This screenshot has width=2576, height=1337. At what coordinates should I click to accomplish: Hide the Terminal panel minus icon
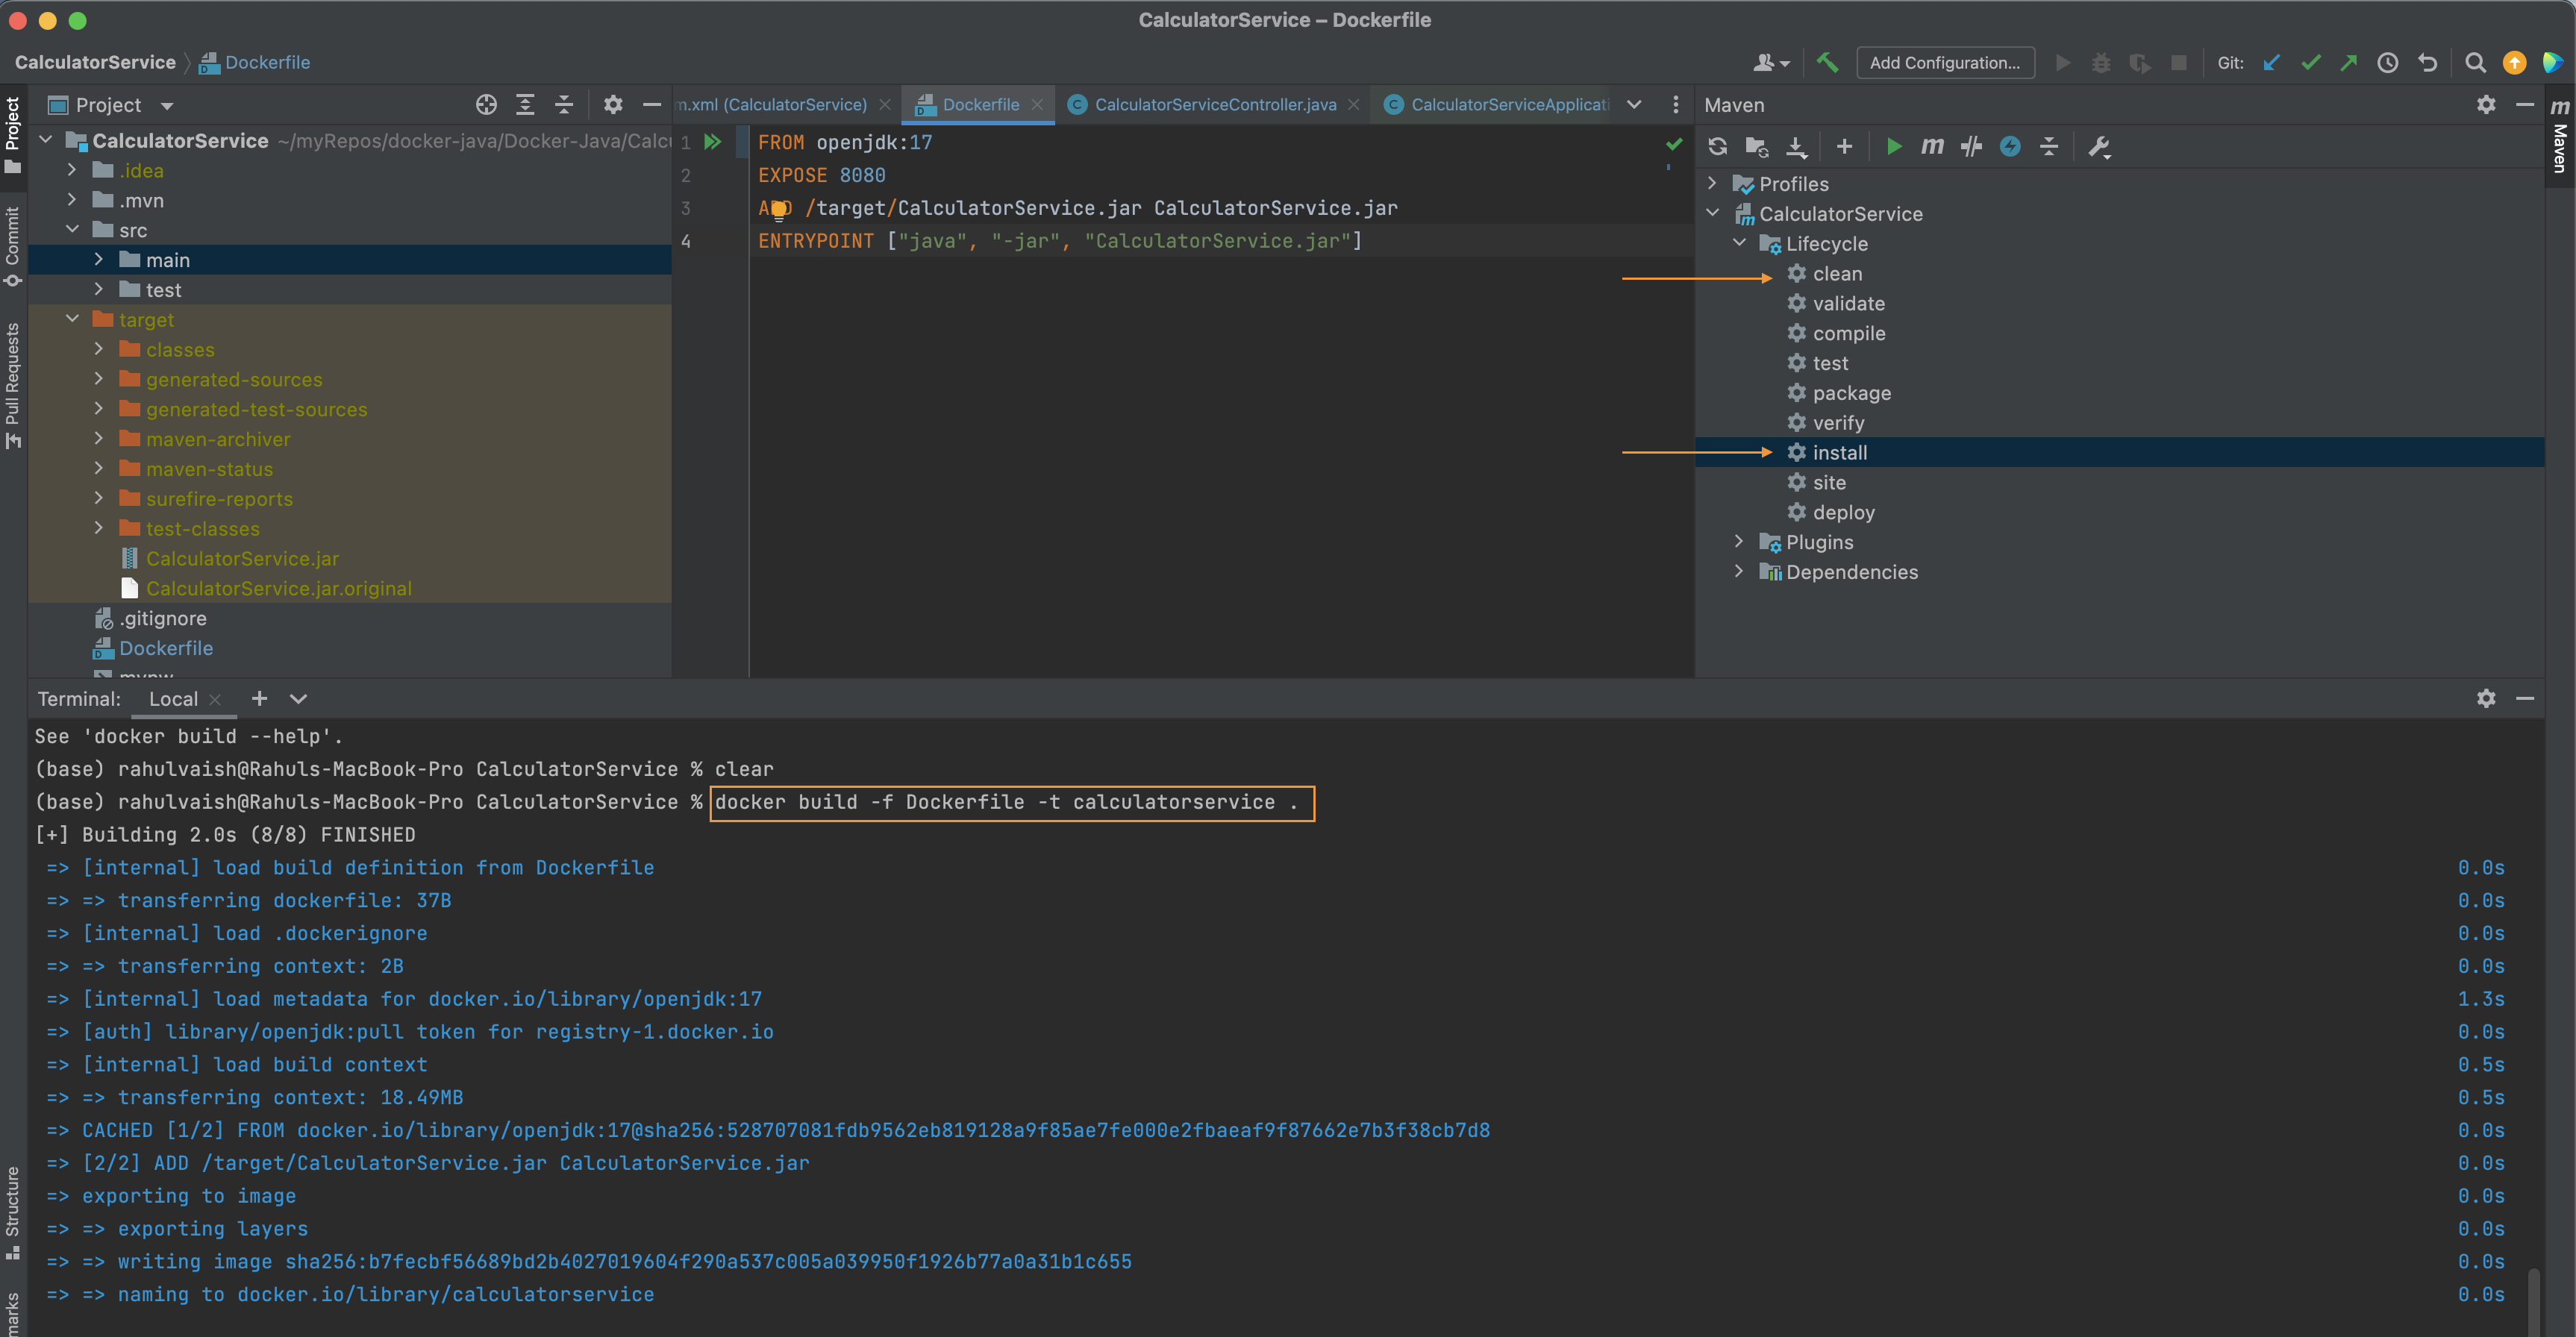pos(2525,698)
